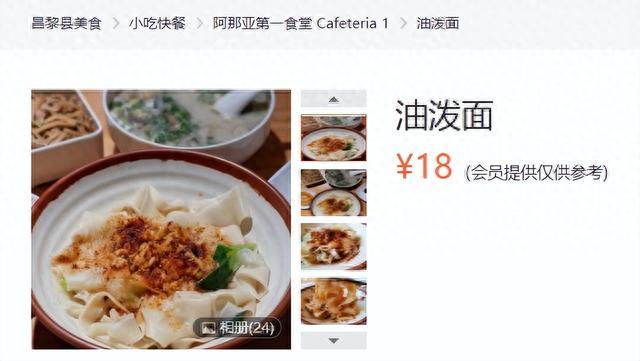Open 阿那亚第一食堂 Cafeteria 1 restaurant page
Viewport: 640px width, 361px height.
[301, 23]
